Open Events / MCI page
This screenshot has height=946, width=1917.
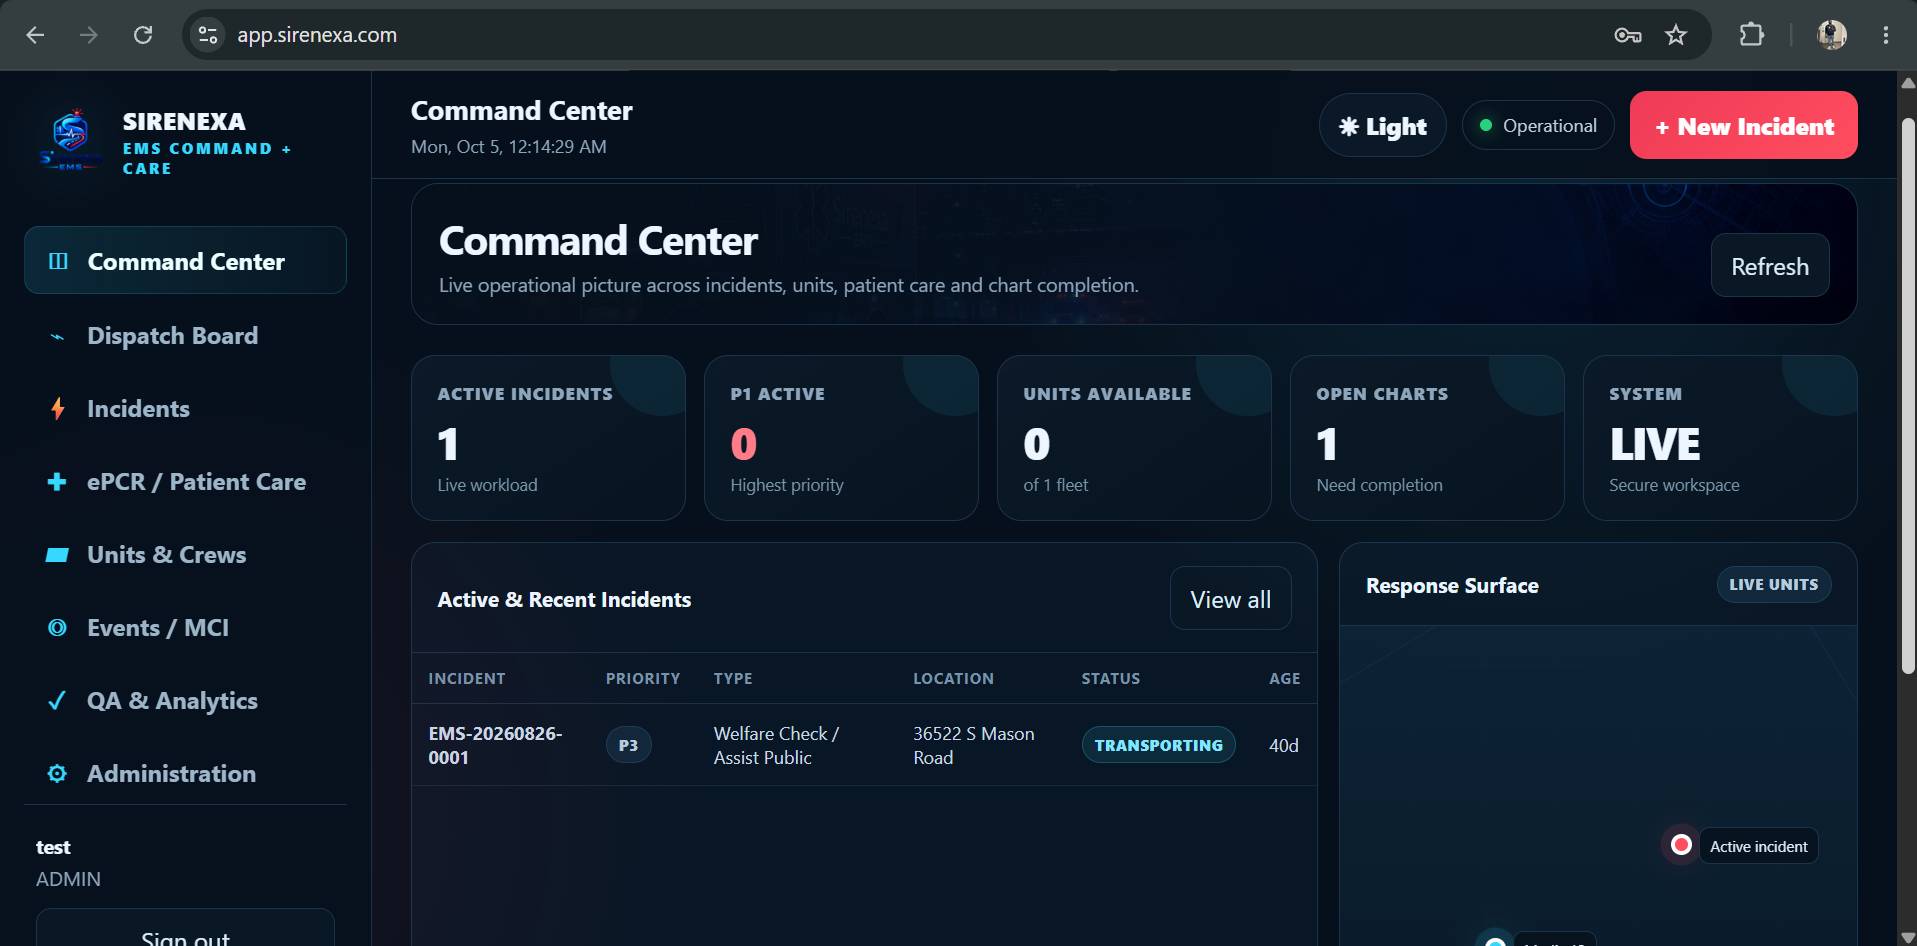pyautogui.click(x=185, y=628)
